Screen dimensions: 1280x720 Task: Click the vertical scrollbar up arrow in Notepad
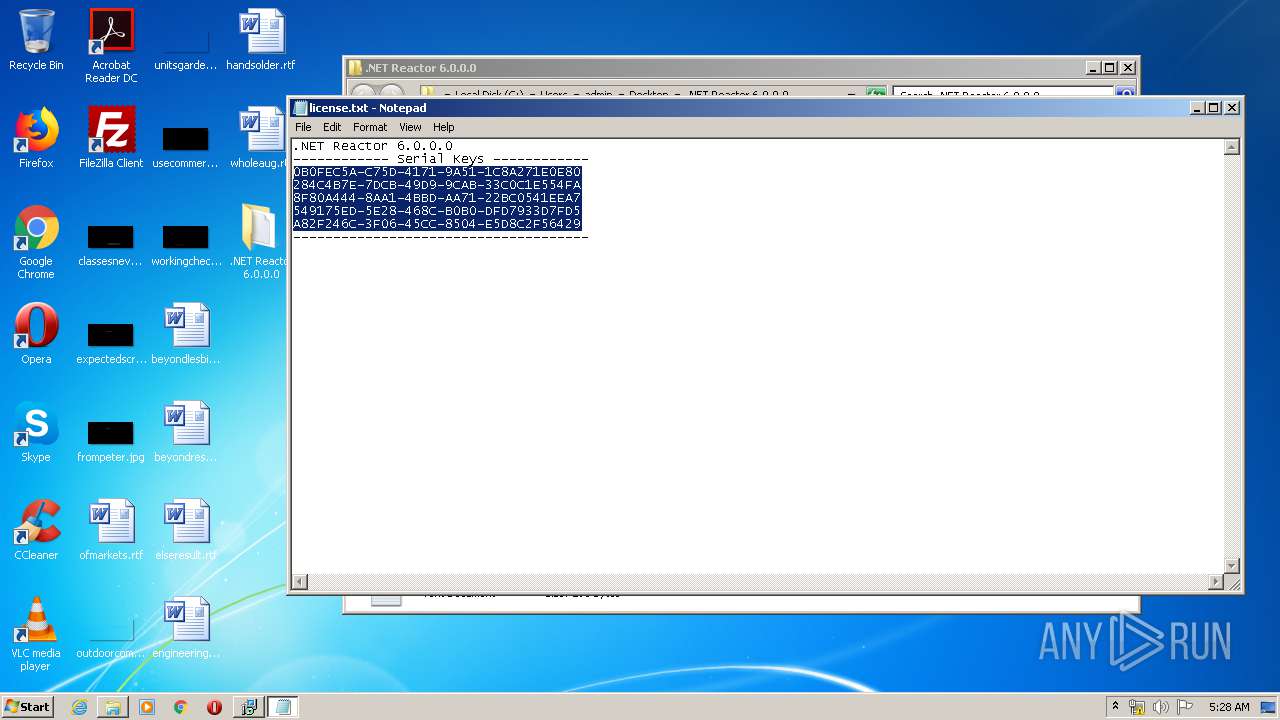click(x=1232, y=147)
